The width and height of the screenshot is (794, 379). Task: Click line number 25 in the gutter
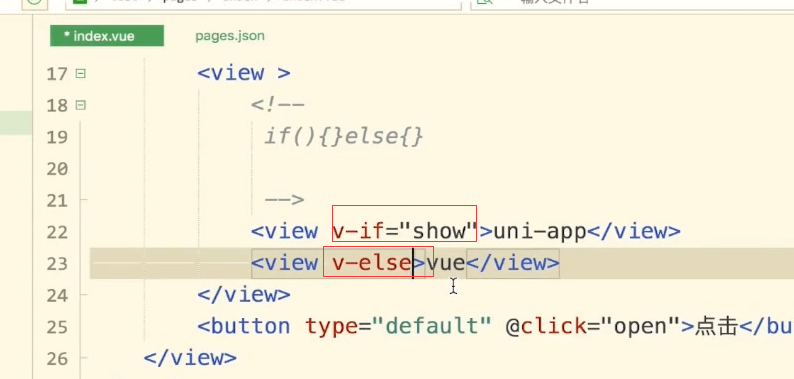point(57,327)
